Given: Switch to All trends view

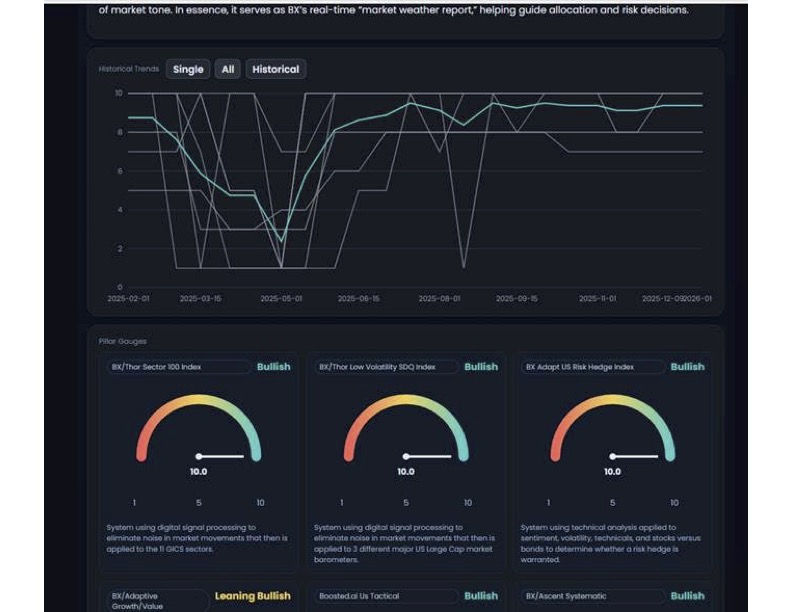Looking at the screenshot, I should click(x=228, y=69).
